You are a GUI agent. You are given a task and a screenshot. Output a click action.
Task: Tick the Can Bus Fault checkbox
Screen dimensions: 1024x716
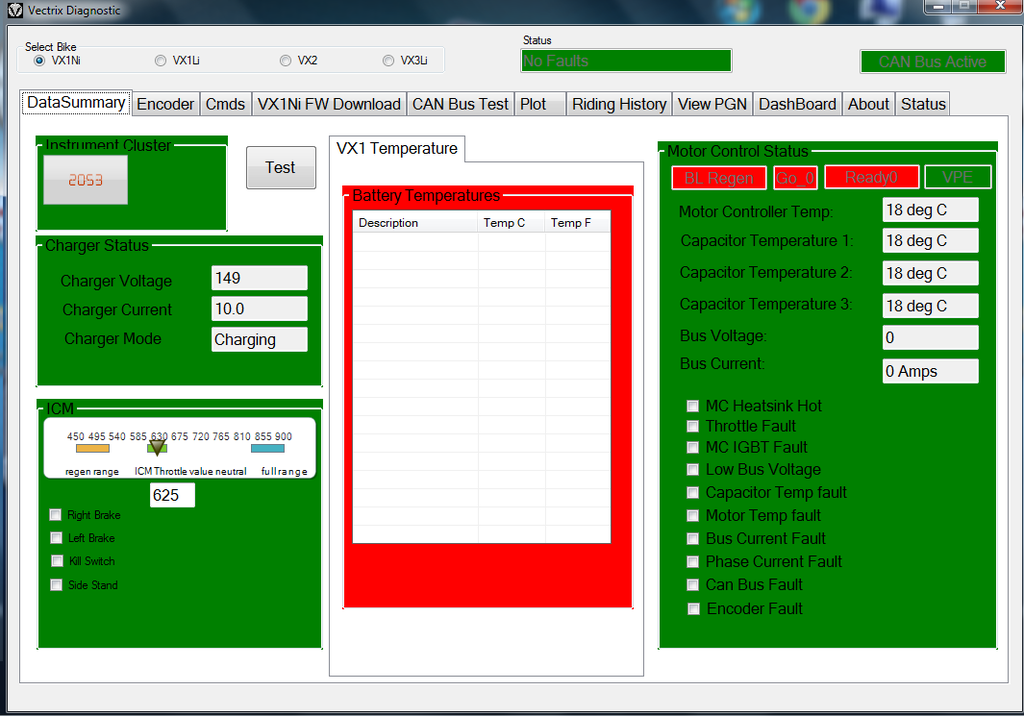coord(693,585)
